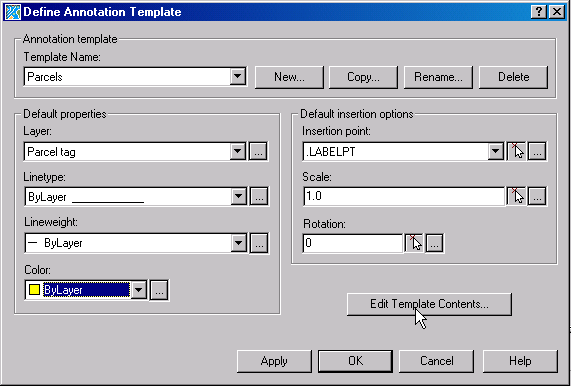Click the ellipsis button beside Layer
This screenshot has height=386, width=571.
pyautogui.click(x=258, y=151)
